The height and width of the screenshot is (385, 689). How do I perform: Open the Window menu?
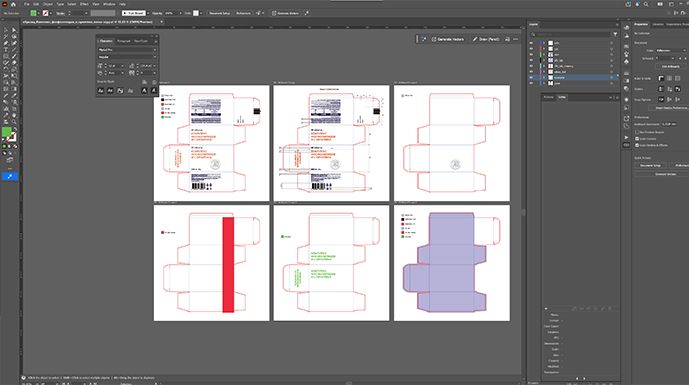(109, 4)
